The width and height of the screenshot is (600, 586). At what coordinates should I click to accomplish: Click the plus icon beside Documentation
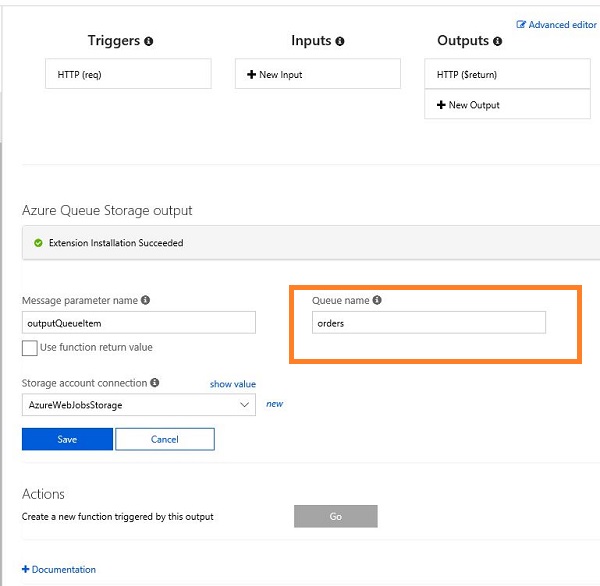26,569
